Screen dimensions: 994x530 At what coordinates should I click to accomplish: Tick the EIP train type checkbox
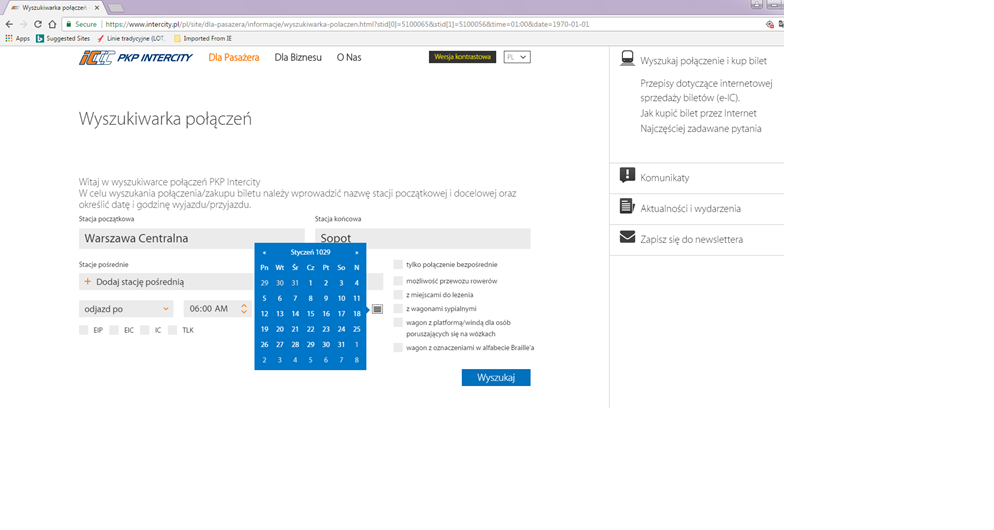83,330
